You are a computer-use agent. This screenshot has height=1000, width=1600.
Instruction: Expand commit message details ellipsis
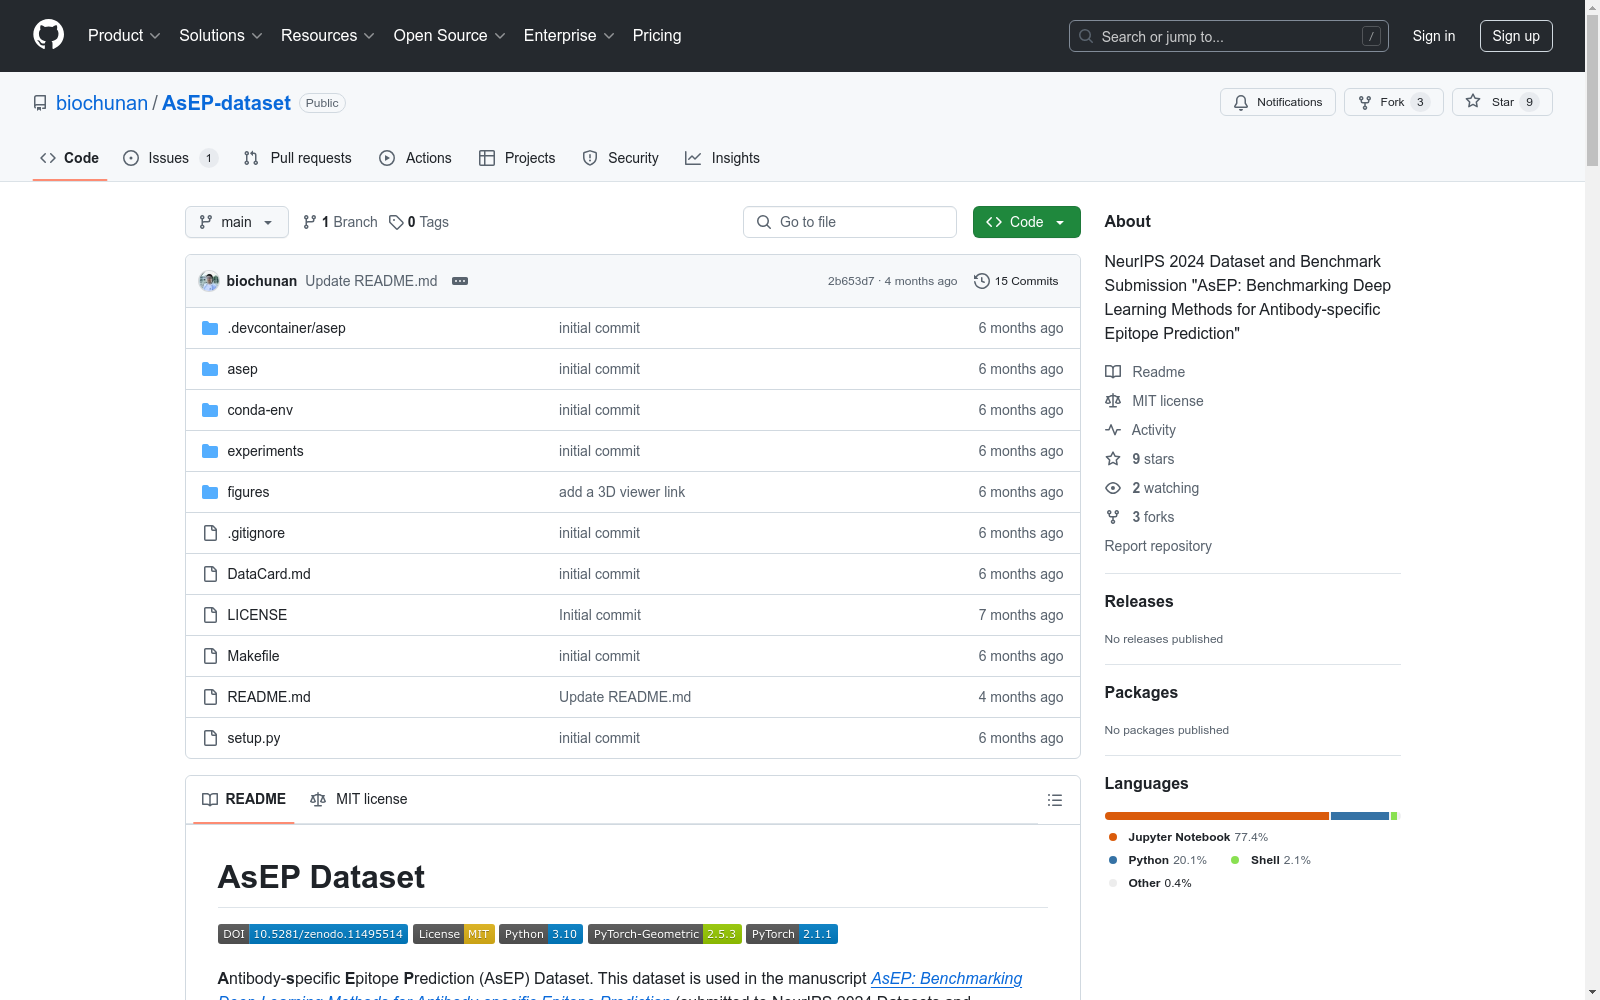point(460,281)
